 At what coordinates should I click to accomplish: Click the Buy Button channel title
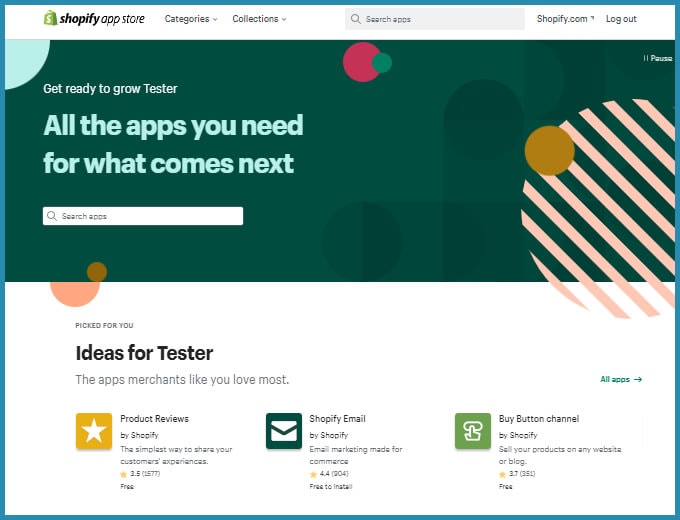coord(539,419)
